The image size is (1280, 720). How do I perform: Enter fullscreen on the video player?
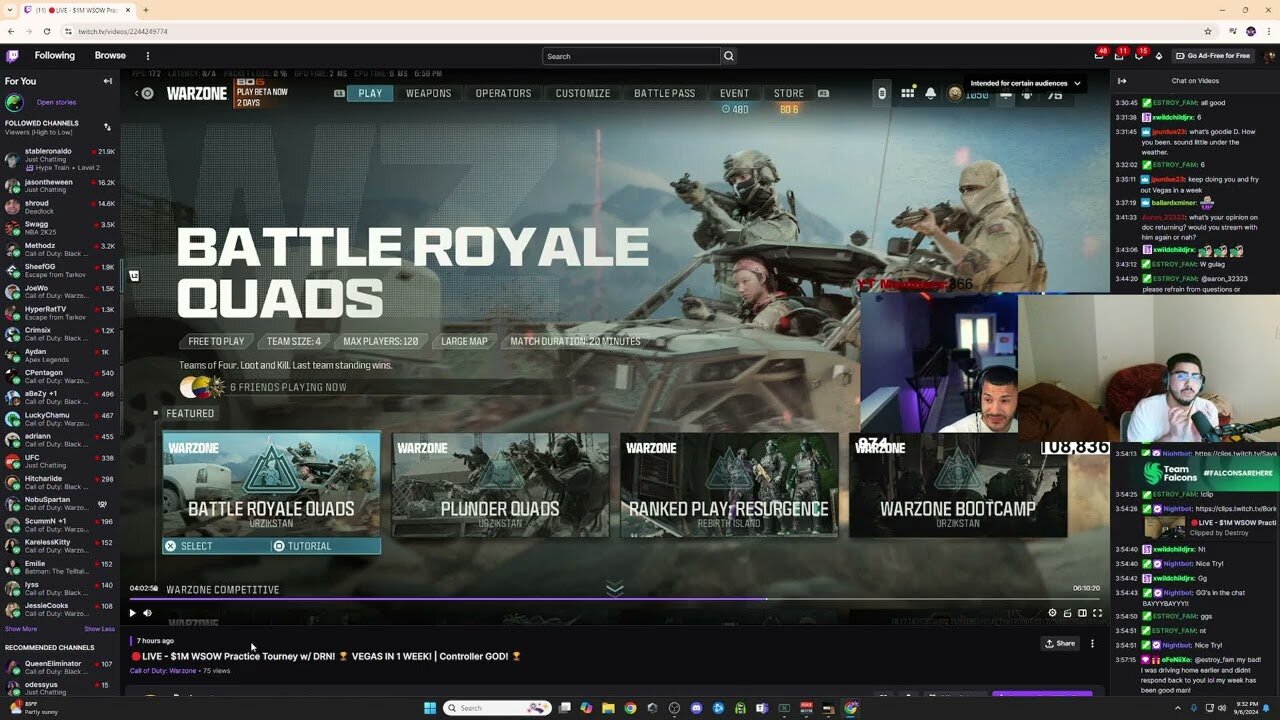coord(1097,613)
